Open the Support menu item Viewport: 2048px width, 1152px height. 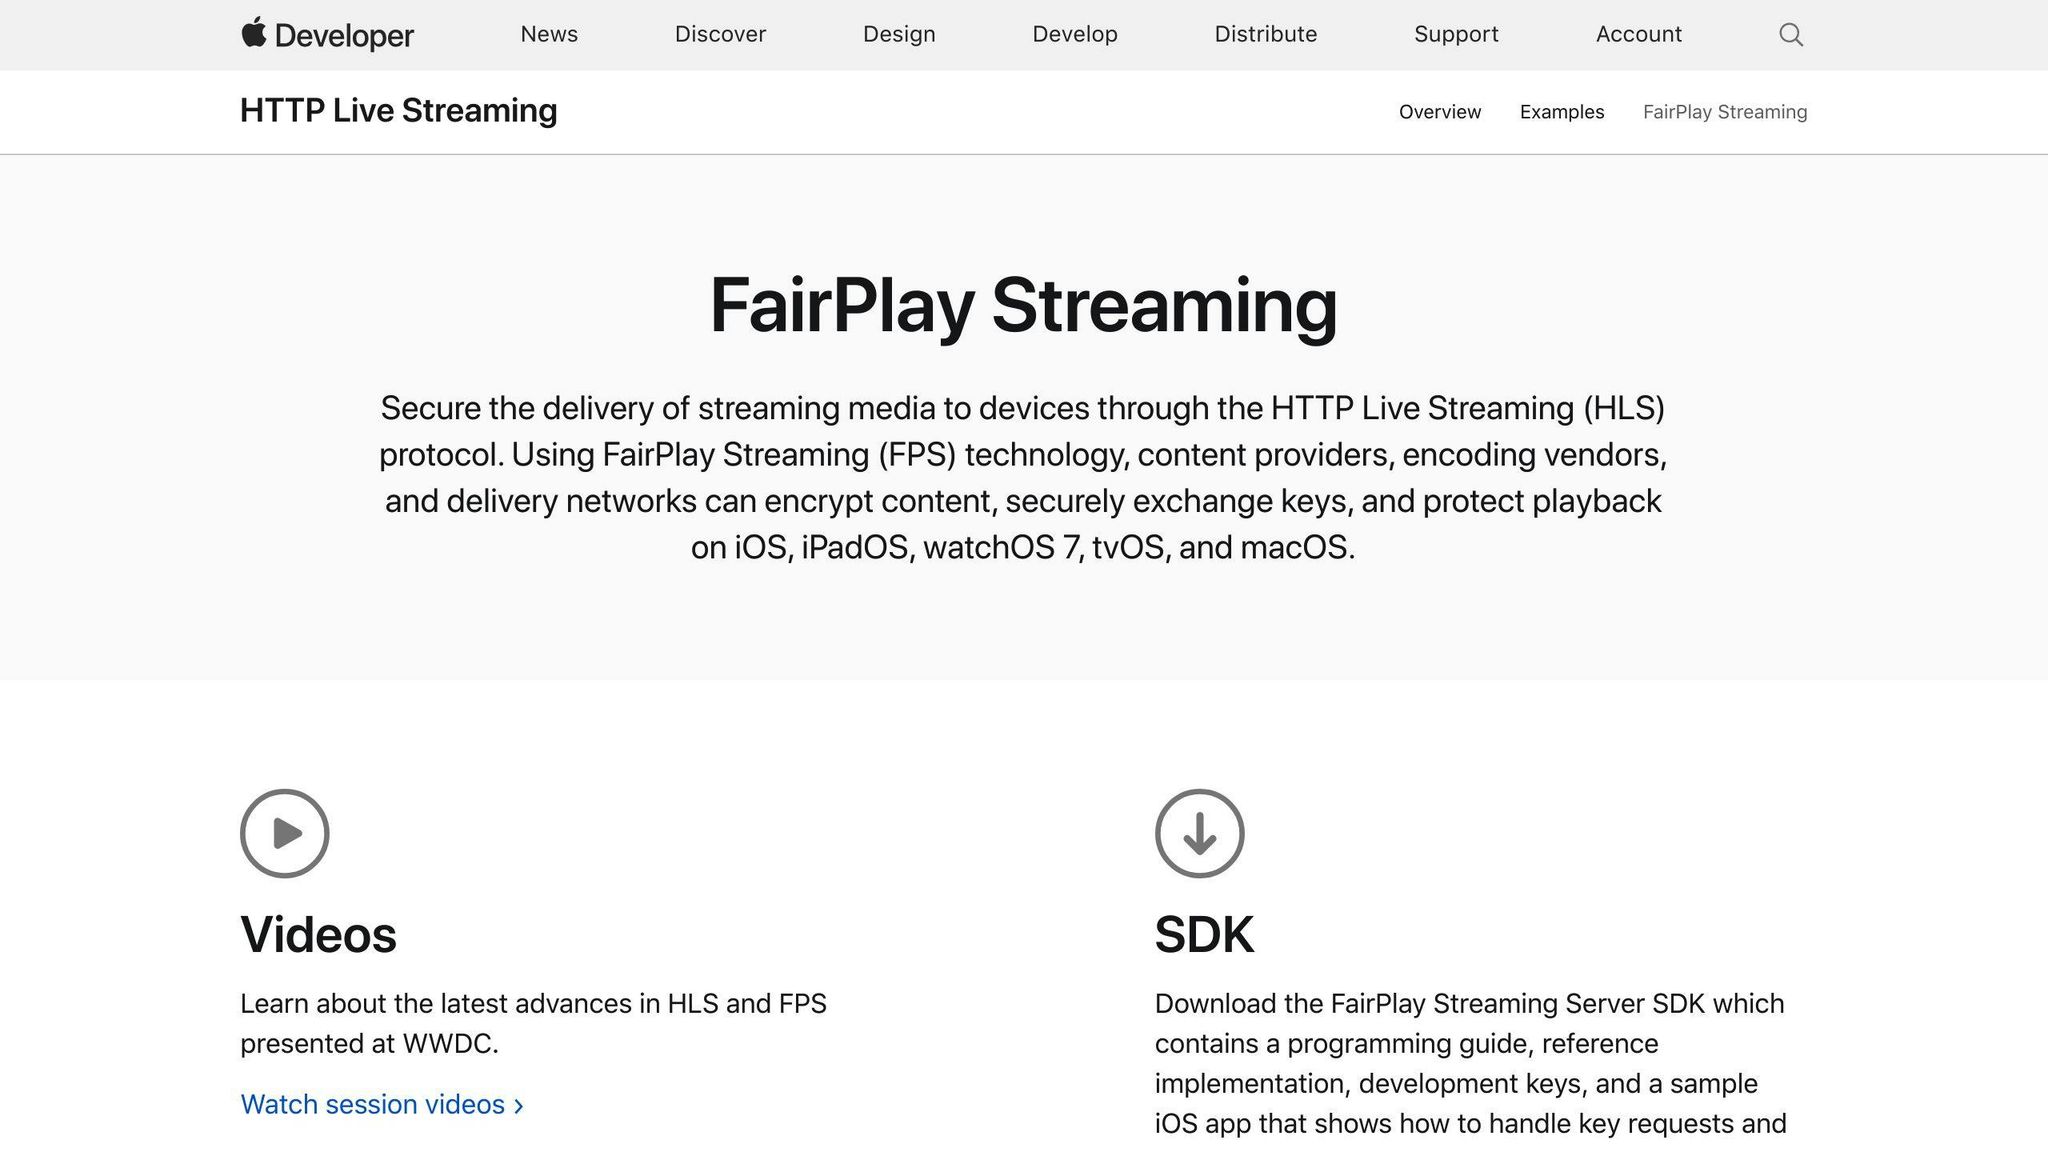pyautogui.click(x=1456, y=34)
